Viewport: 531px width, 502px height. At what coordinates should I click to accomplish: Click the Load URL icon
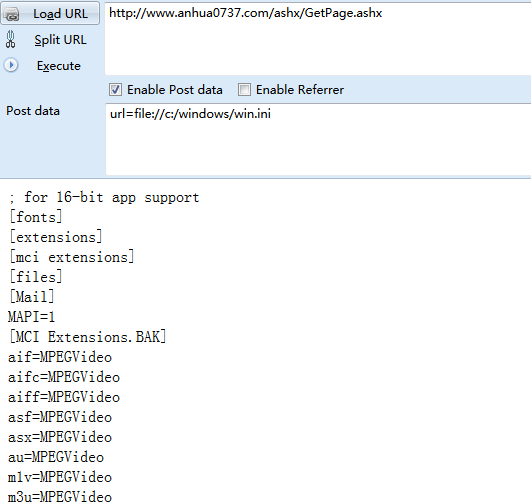[x=12, y=14]
